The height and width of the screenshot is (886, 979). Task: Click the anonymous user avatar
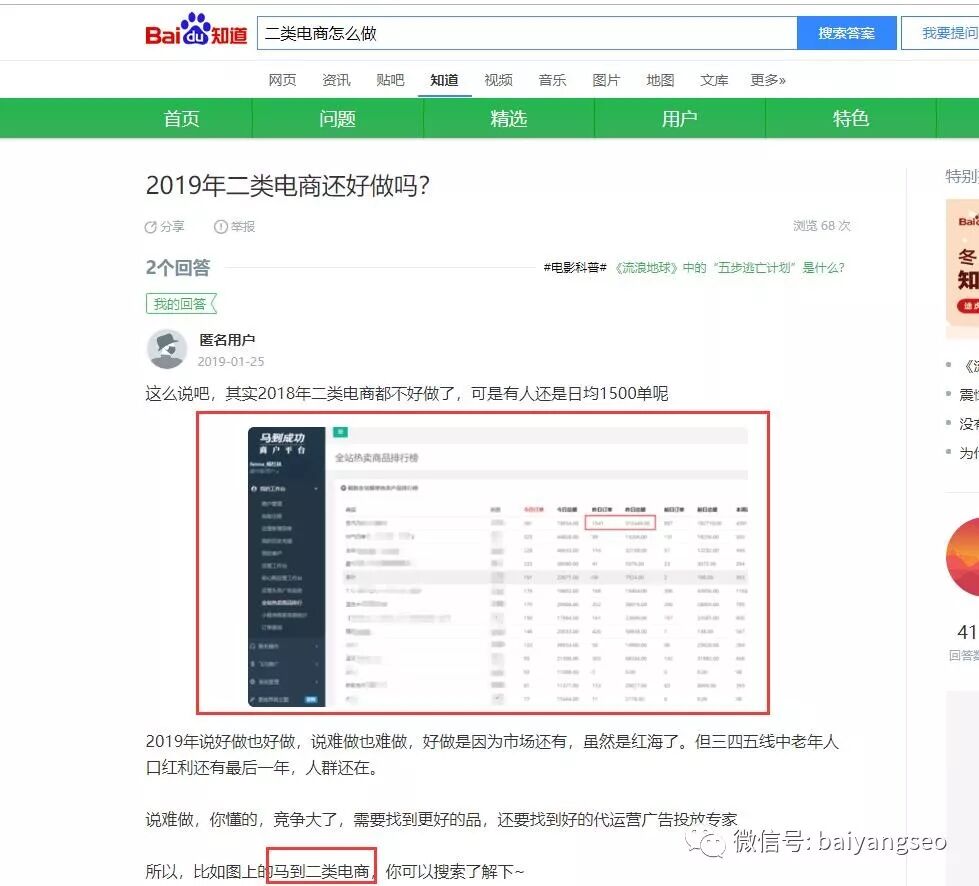click(167, 349)
